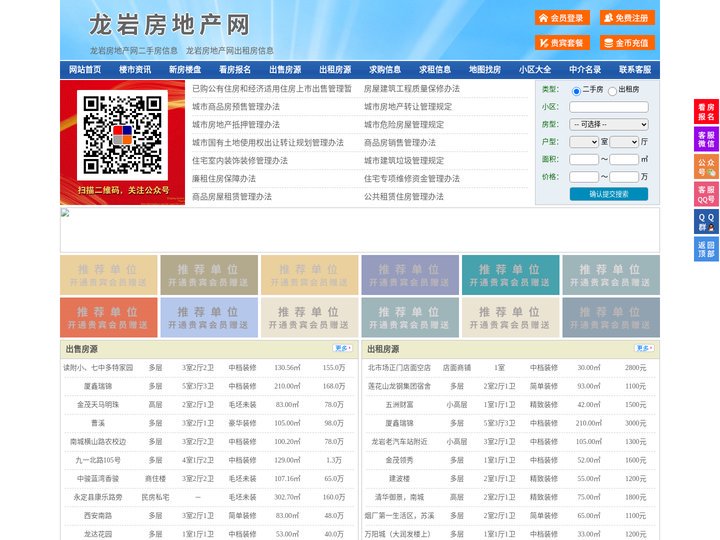Open the 中介名录 menu item

(x=585, y=70)
